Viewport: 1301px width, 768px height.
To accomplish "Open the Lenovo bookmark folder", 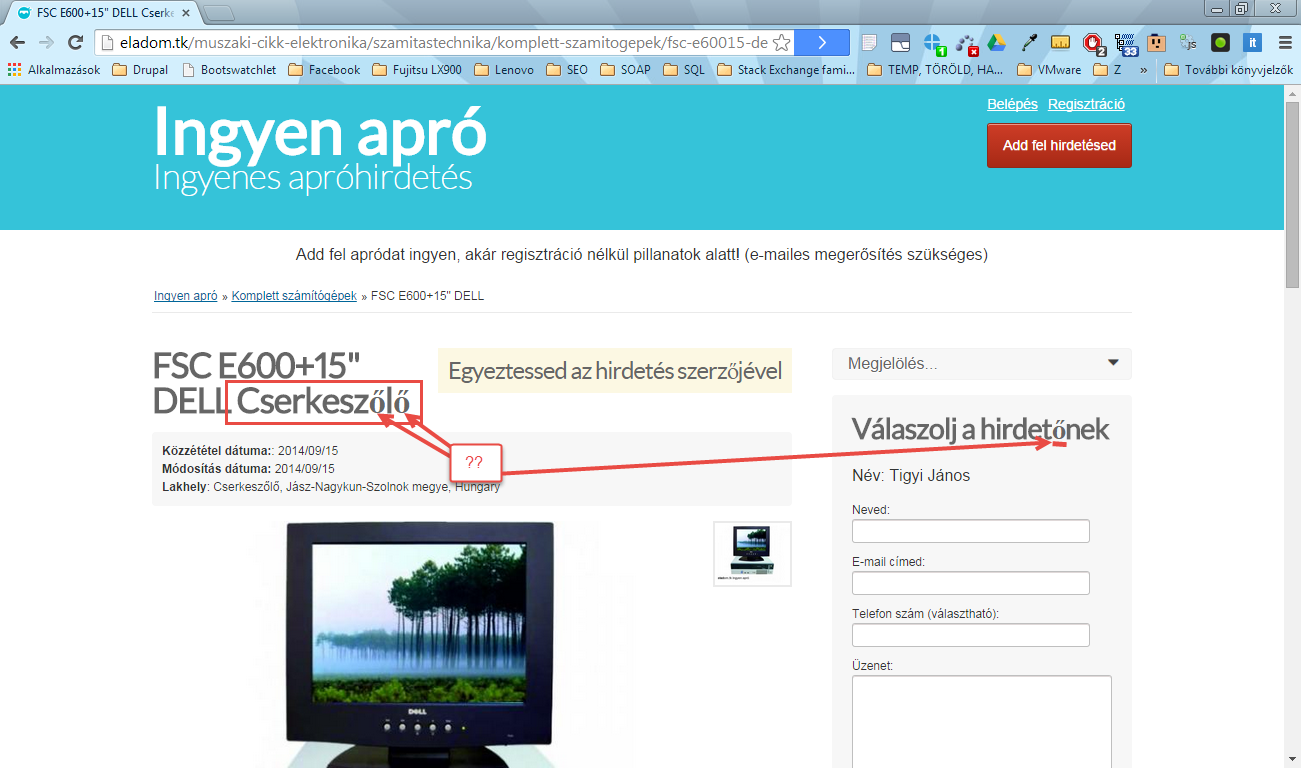I will pos(504,70).
